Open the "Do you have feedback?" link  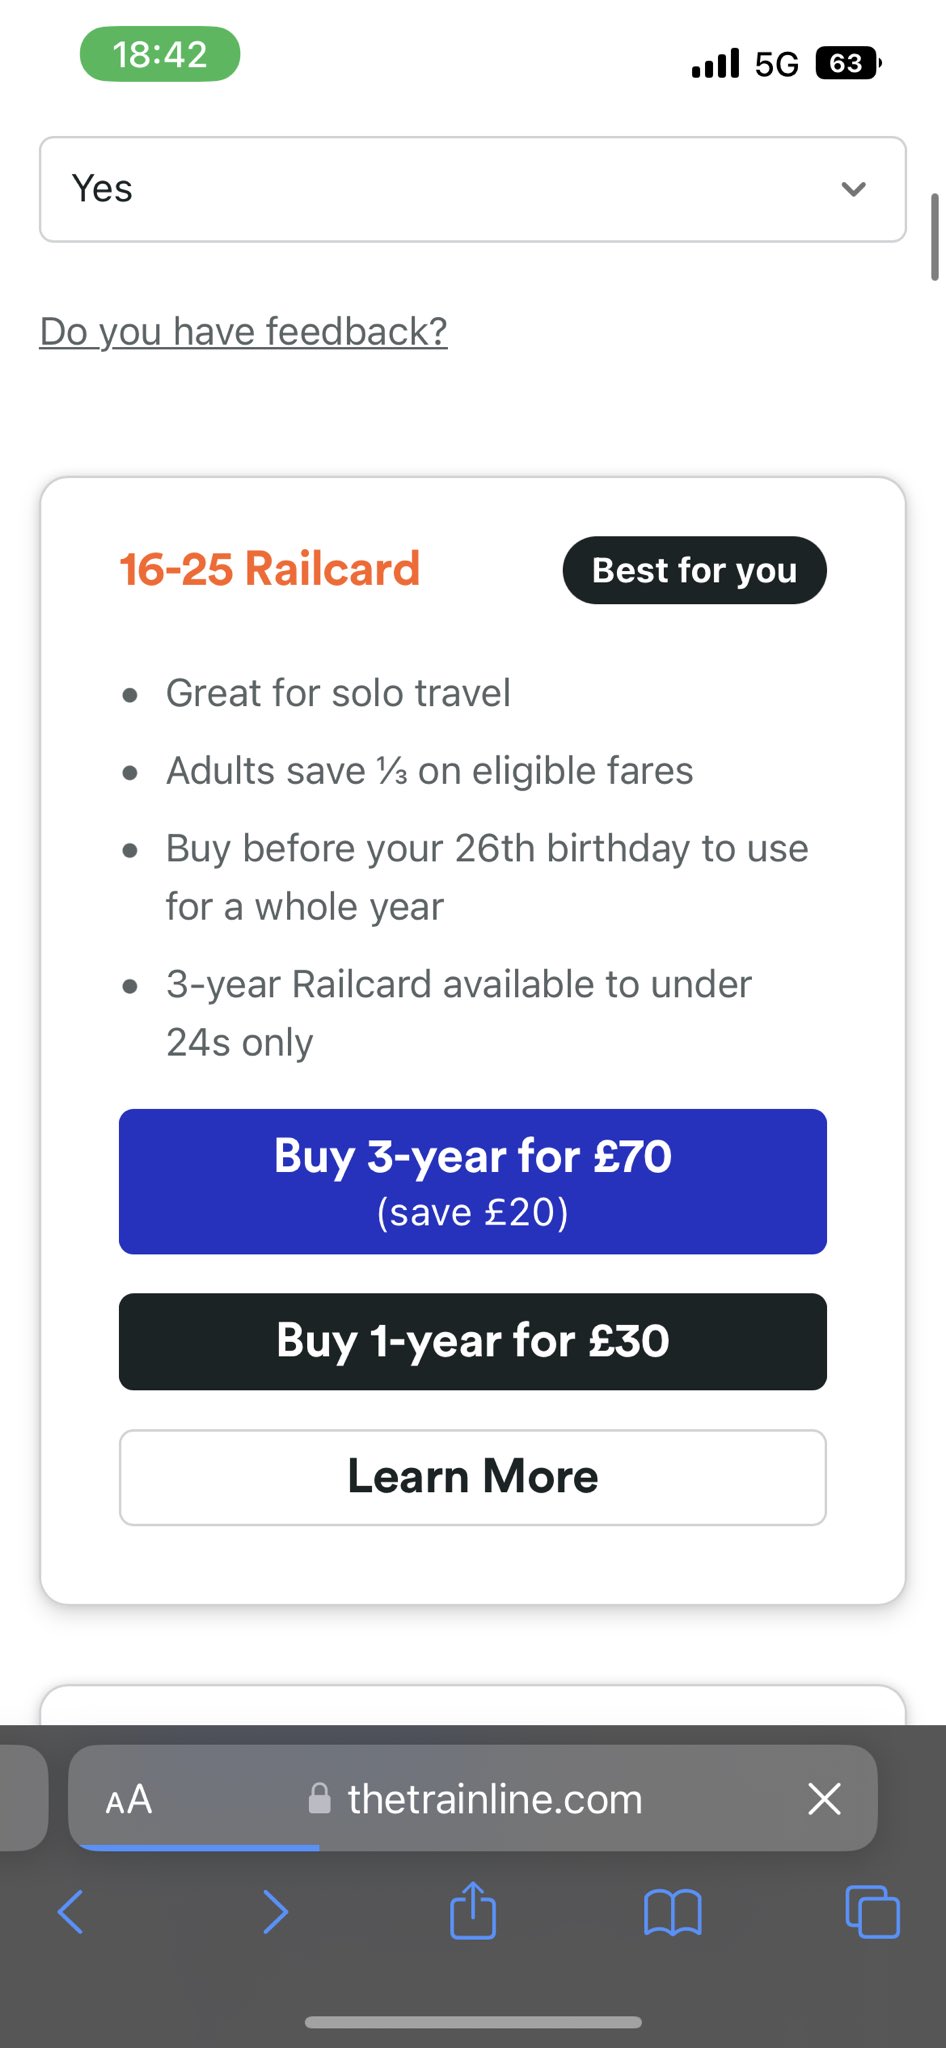(x=243, y=331)
